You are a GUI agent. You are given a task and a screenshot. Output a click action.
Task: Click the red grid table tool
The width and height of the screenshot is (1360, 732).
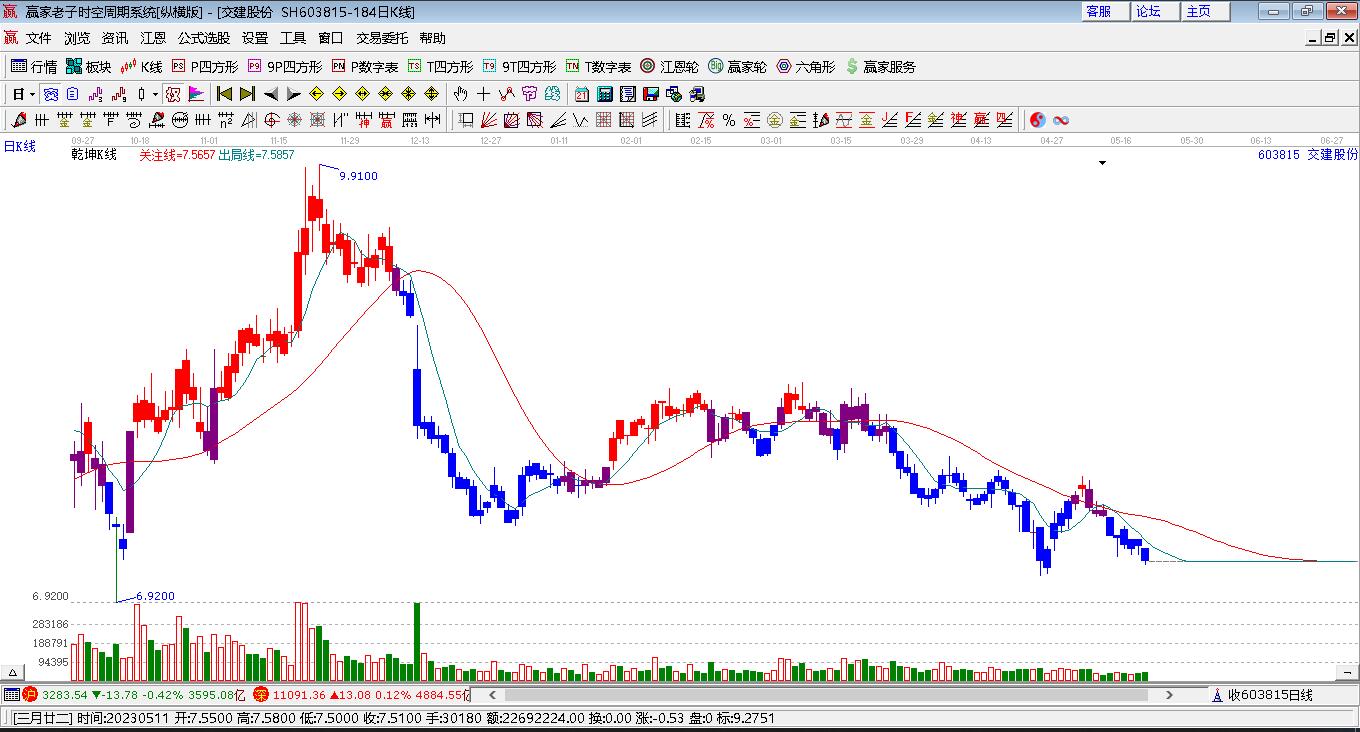coord(603,120)
